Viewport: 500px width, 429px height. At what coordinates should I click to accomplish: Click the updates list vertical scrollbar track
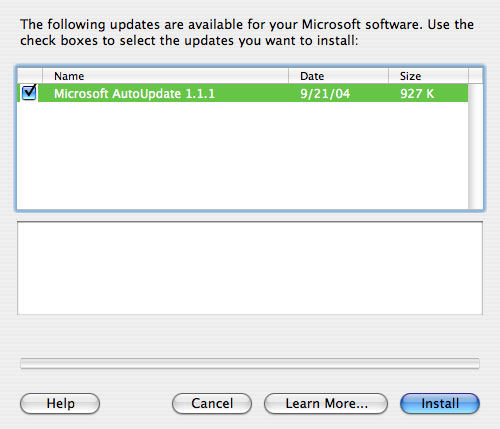(x=475, y=147)
